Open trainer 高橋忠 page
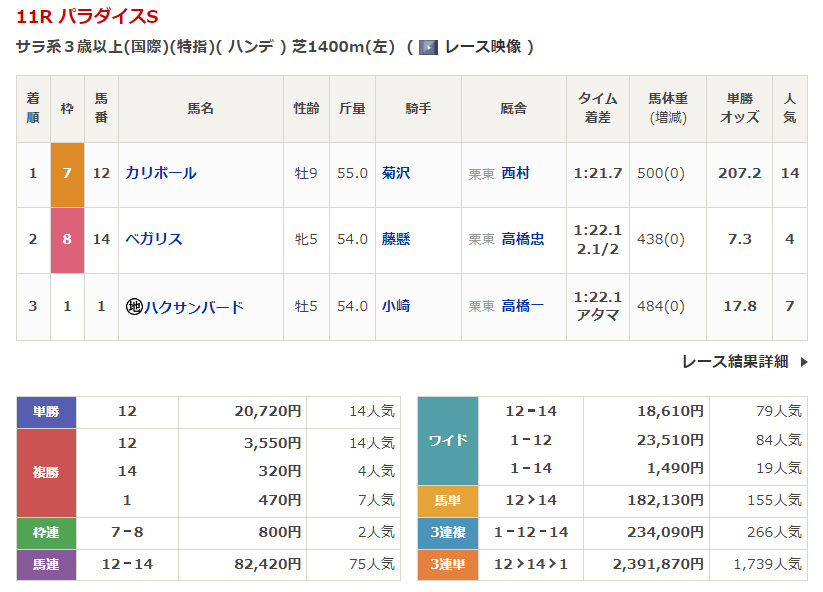Image resolution: width=823 pixels, height=592 pixels. tap(523, 239)
